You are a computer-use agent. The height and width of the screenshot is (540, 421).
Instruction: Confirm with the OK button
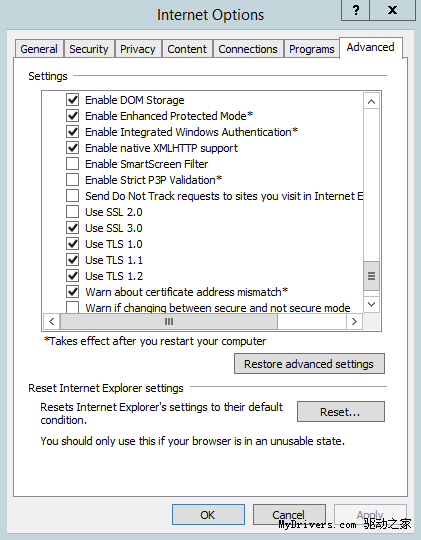[208, 515]
